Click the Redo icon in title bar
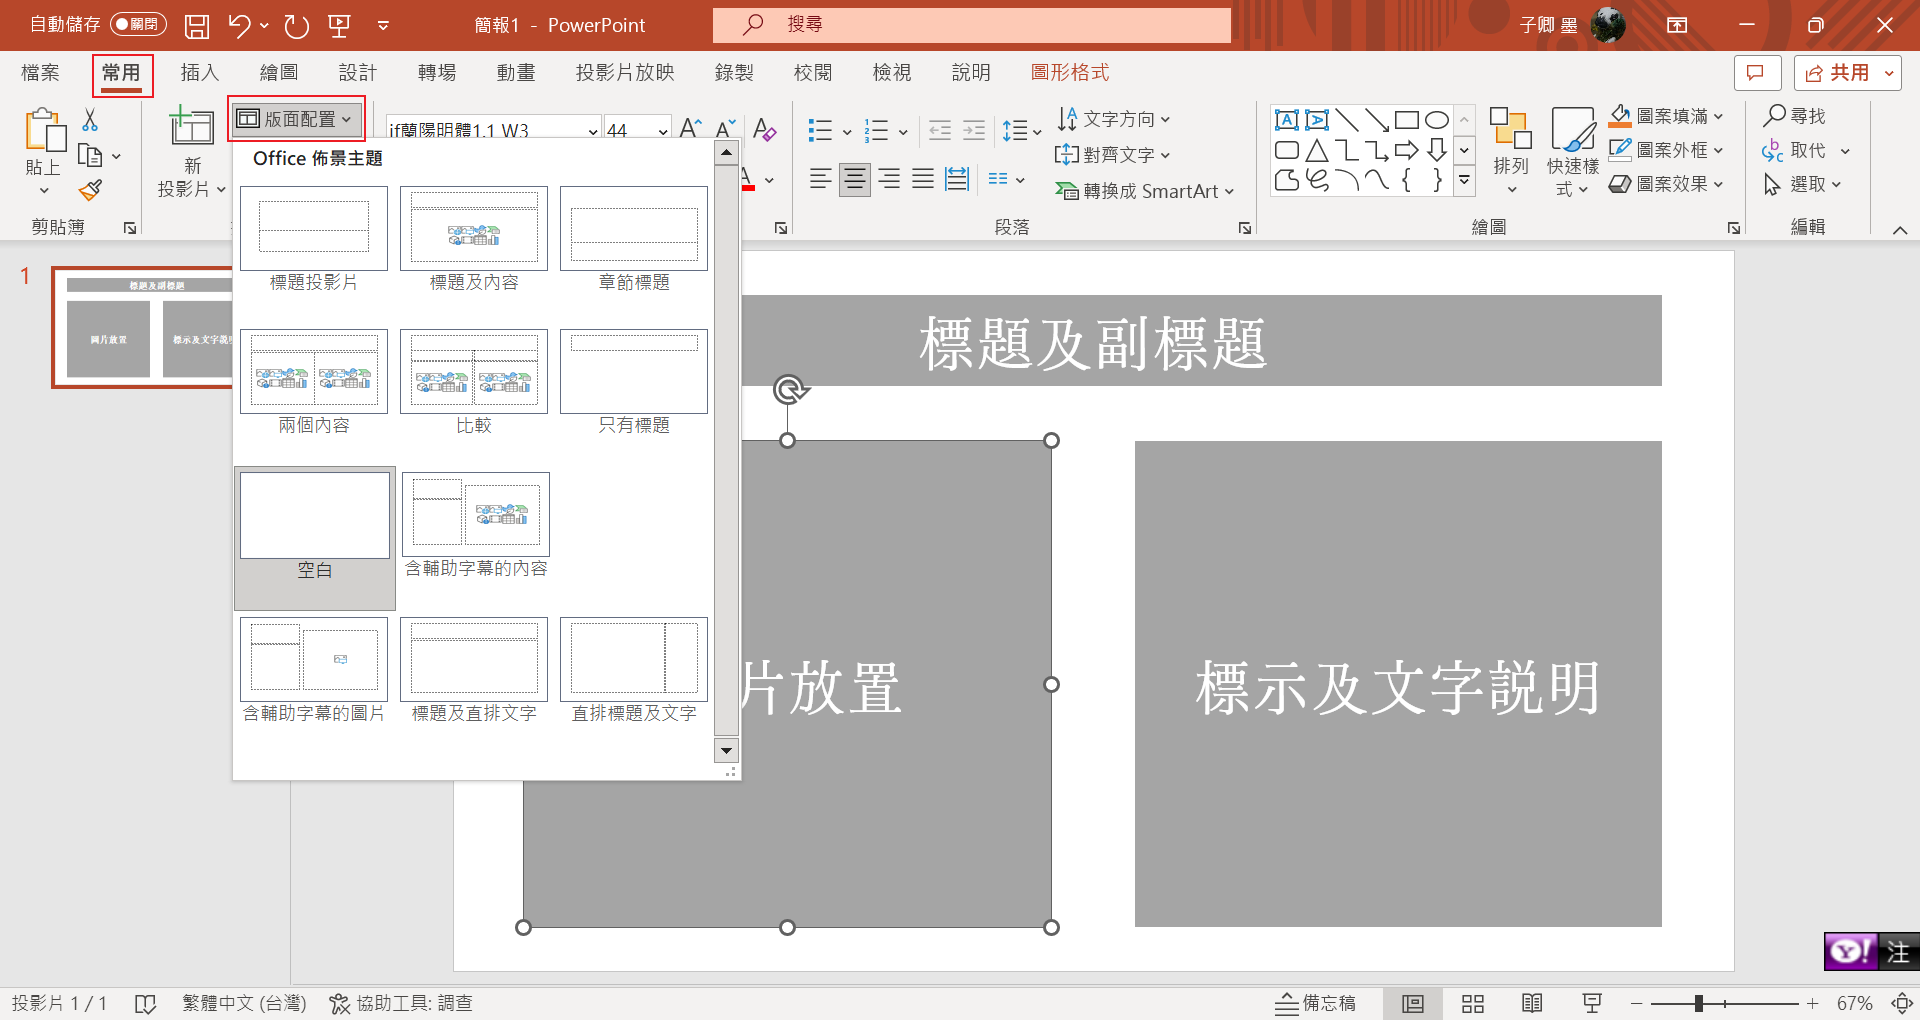Viewport: 1920px width, 1020px height. point(296,25)
